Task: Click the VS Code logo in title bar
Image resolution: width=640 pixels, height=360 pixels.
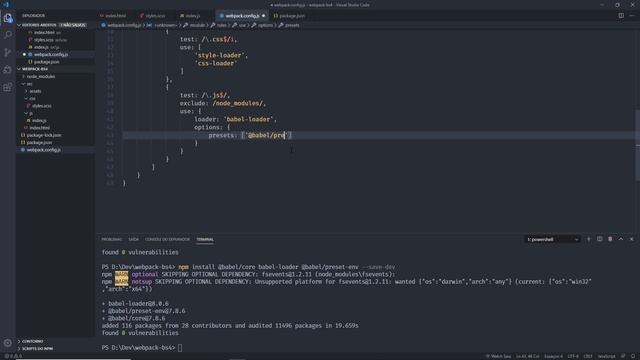Action: tap(6, 5)
